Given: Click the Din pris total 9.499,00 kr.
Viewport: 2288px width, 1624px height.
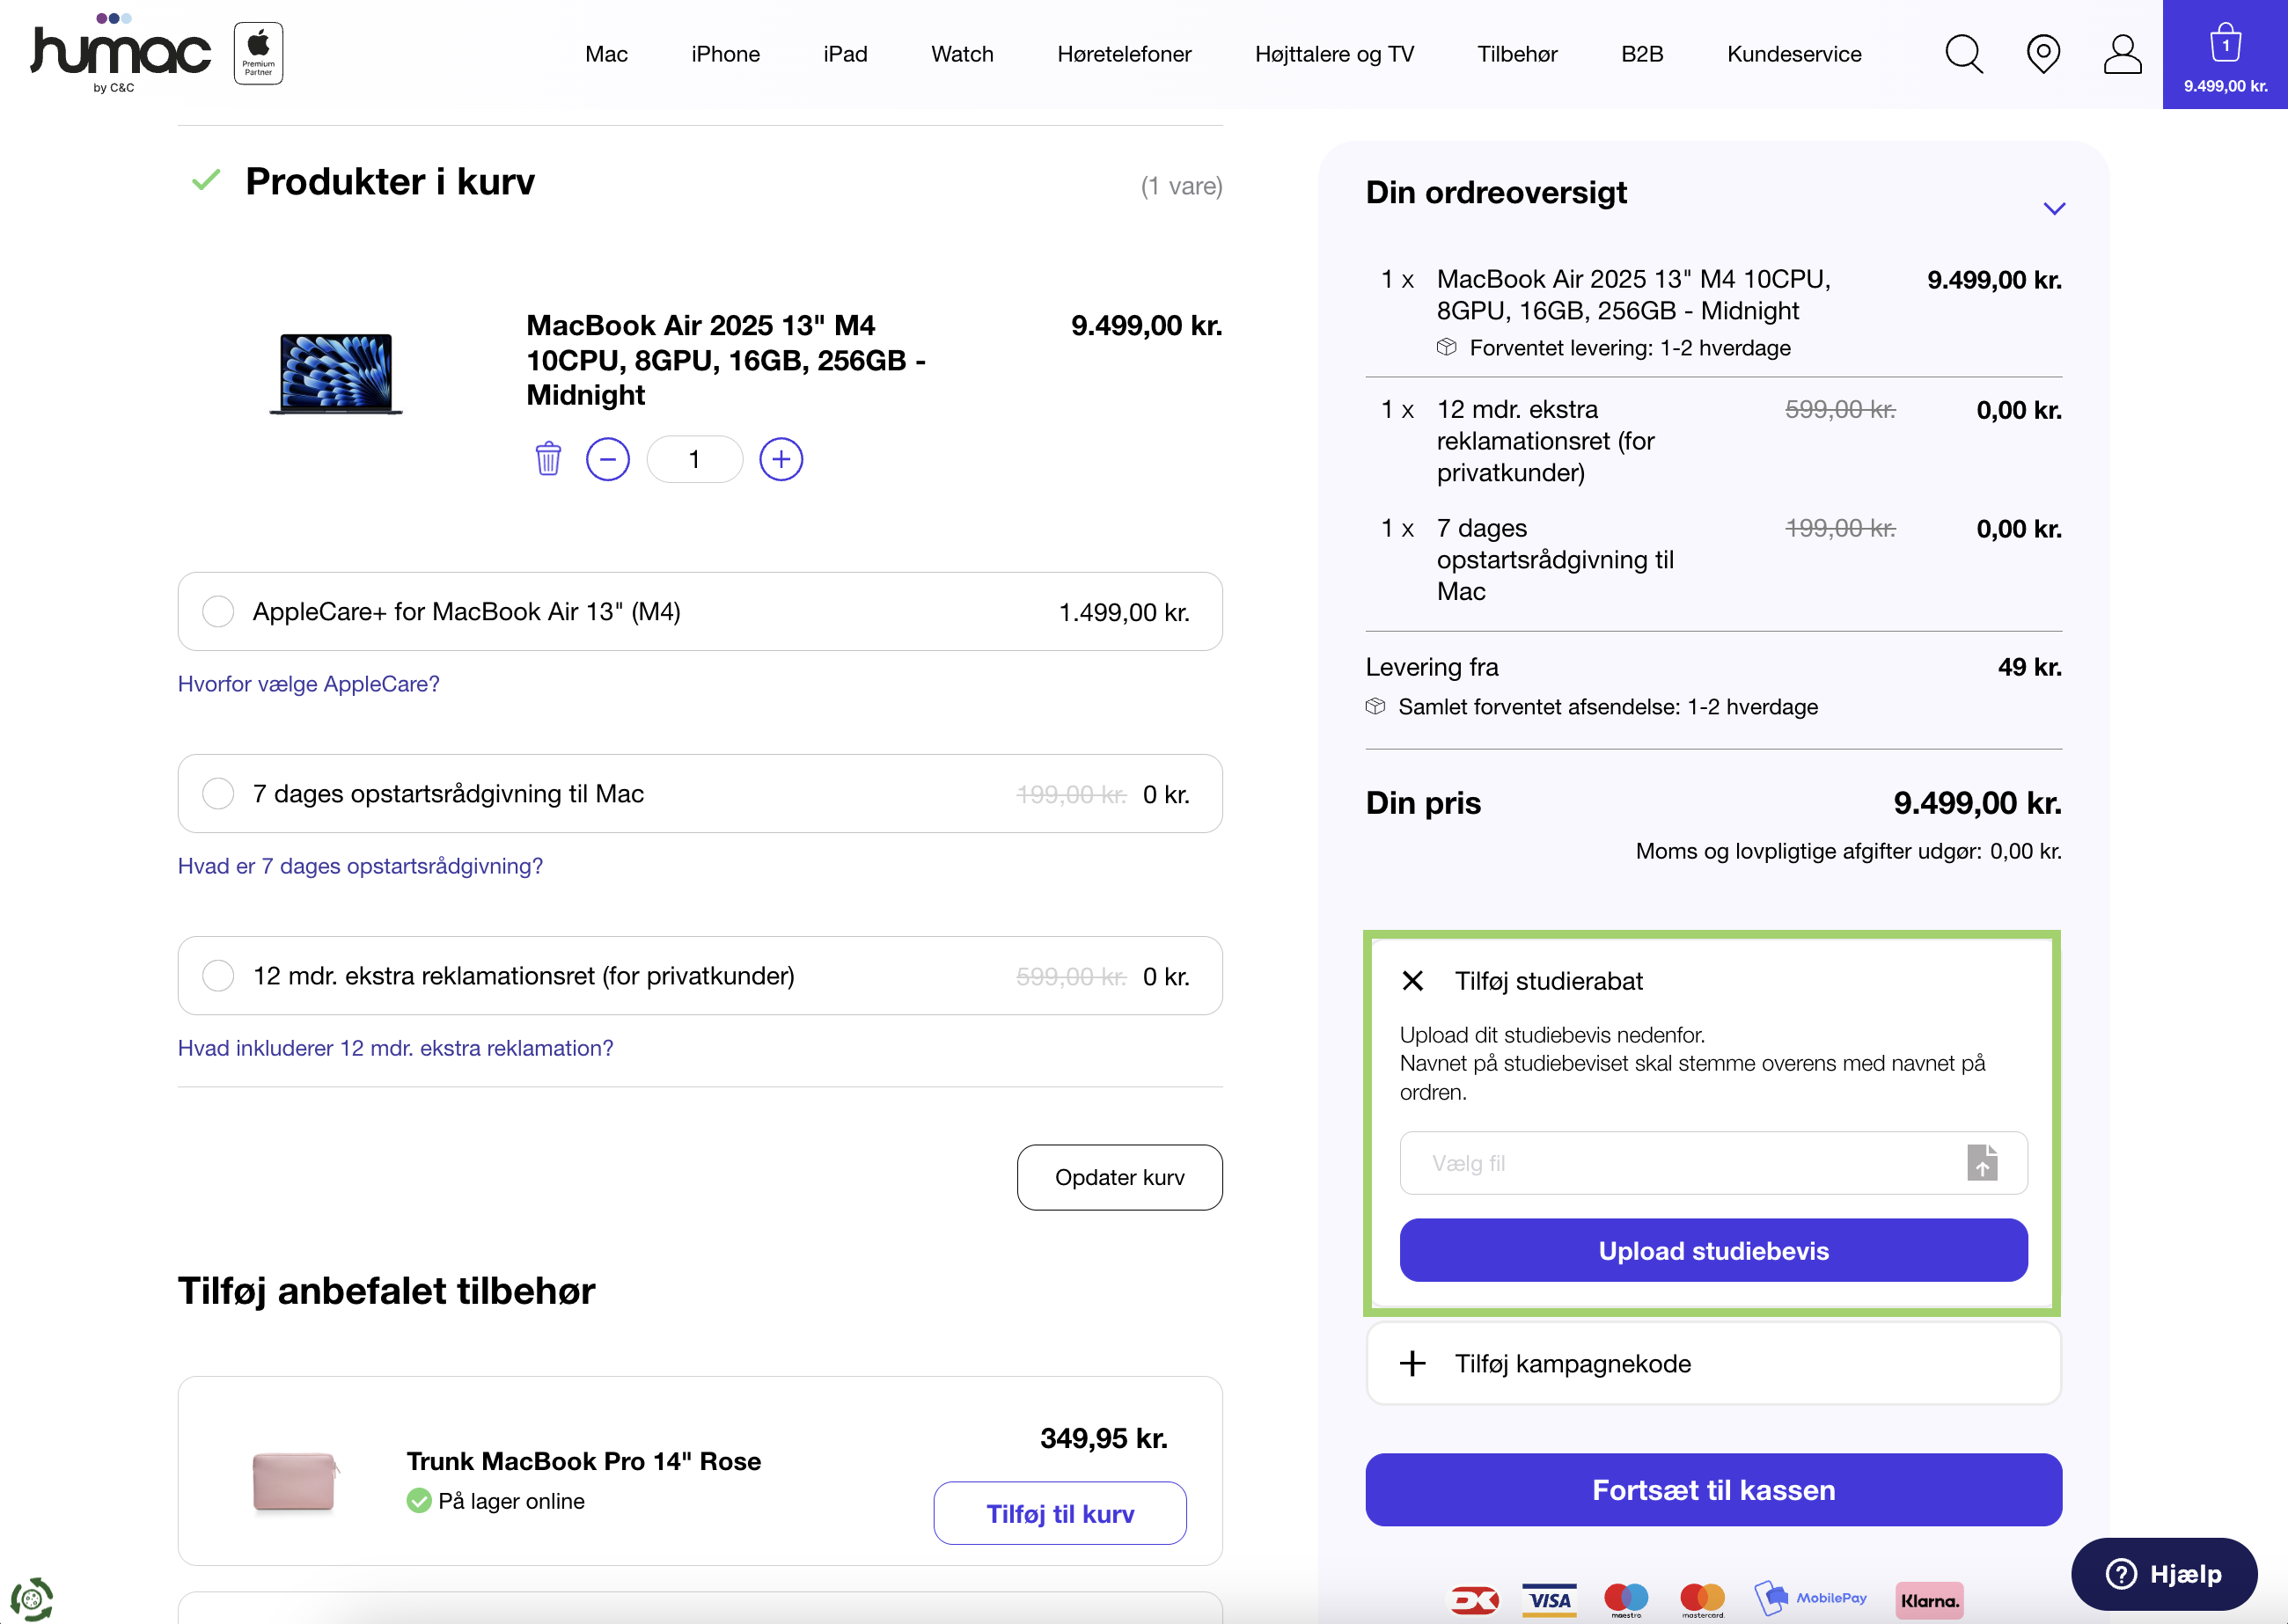Looking at the screenshot, I should (x=1977, y=803).
